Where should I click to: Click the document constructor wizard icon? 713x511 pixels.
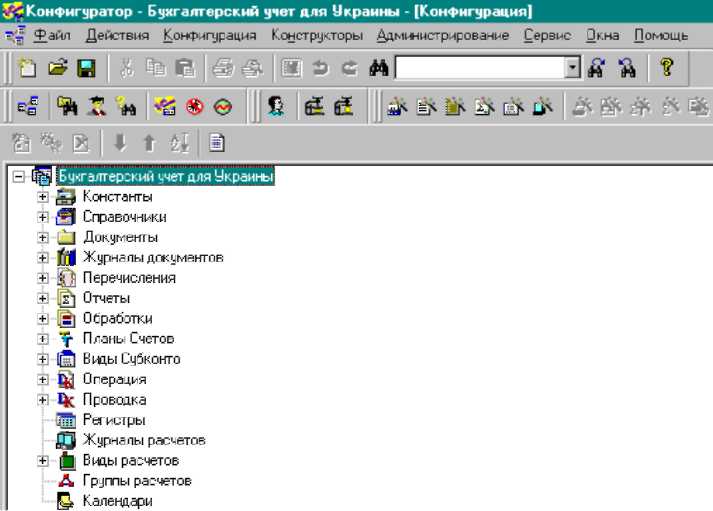click(x=426, y=107)
